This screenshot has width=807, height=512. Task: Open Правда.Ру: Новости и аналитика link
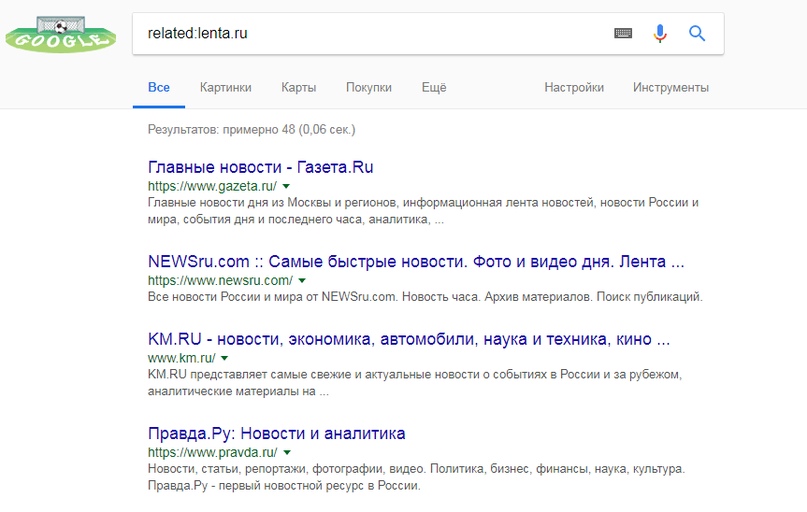pyautogui.click(x=276, y=433)
